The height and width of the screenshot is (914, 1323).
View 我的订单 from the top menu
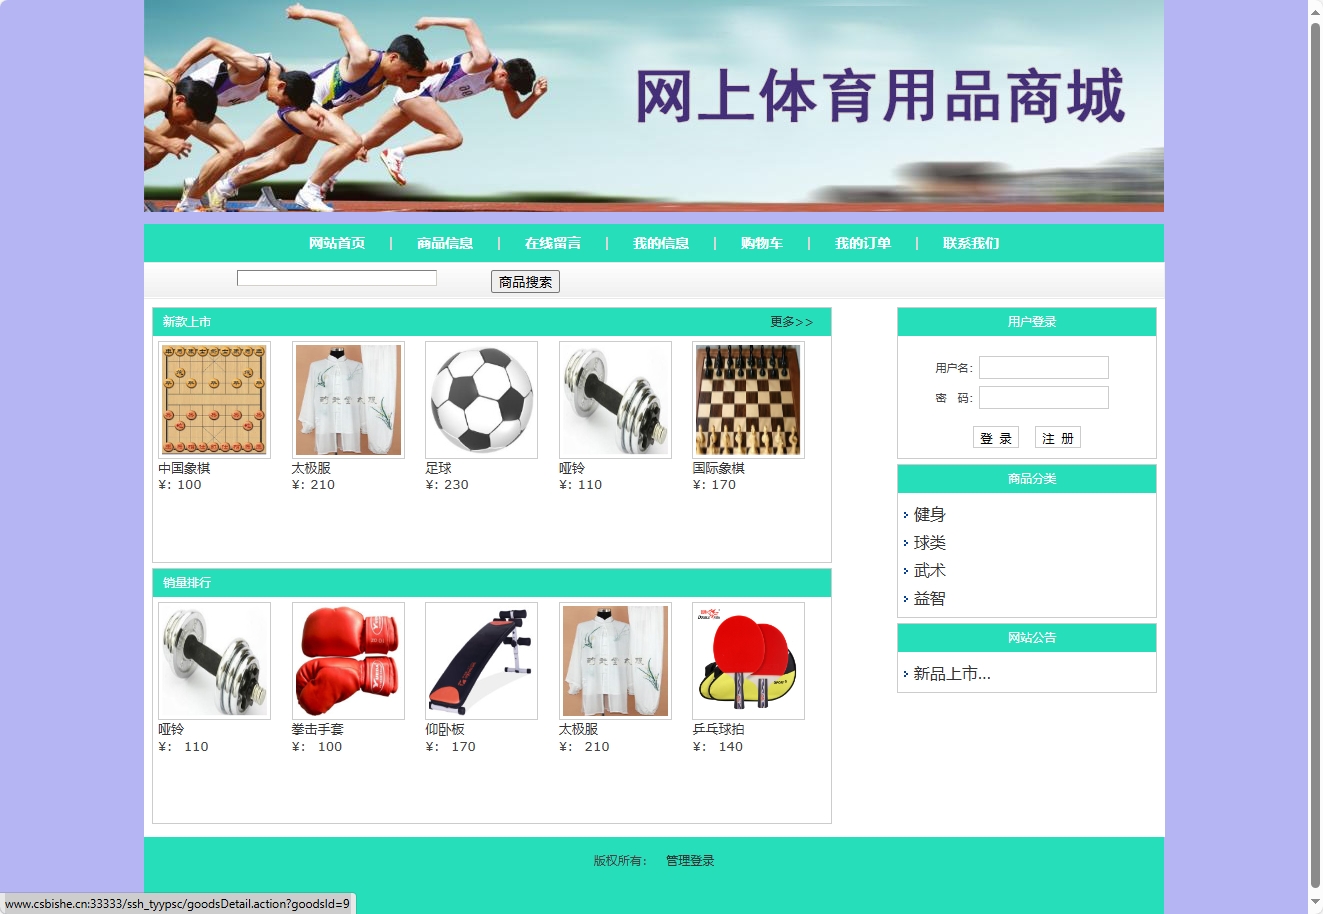point(863,242)
